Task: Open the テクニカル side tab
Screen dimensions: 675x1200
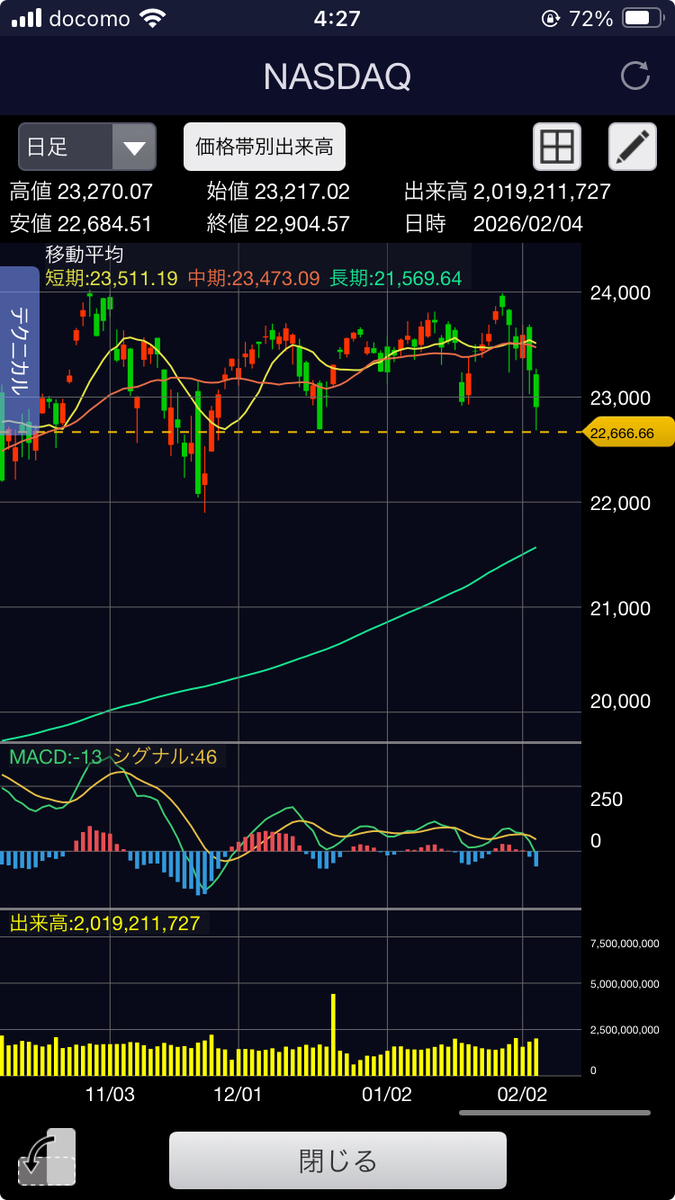Action: pyautogui.click(x=20, y=348)
